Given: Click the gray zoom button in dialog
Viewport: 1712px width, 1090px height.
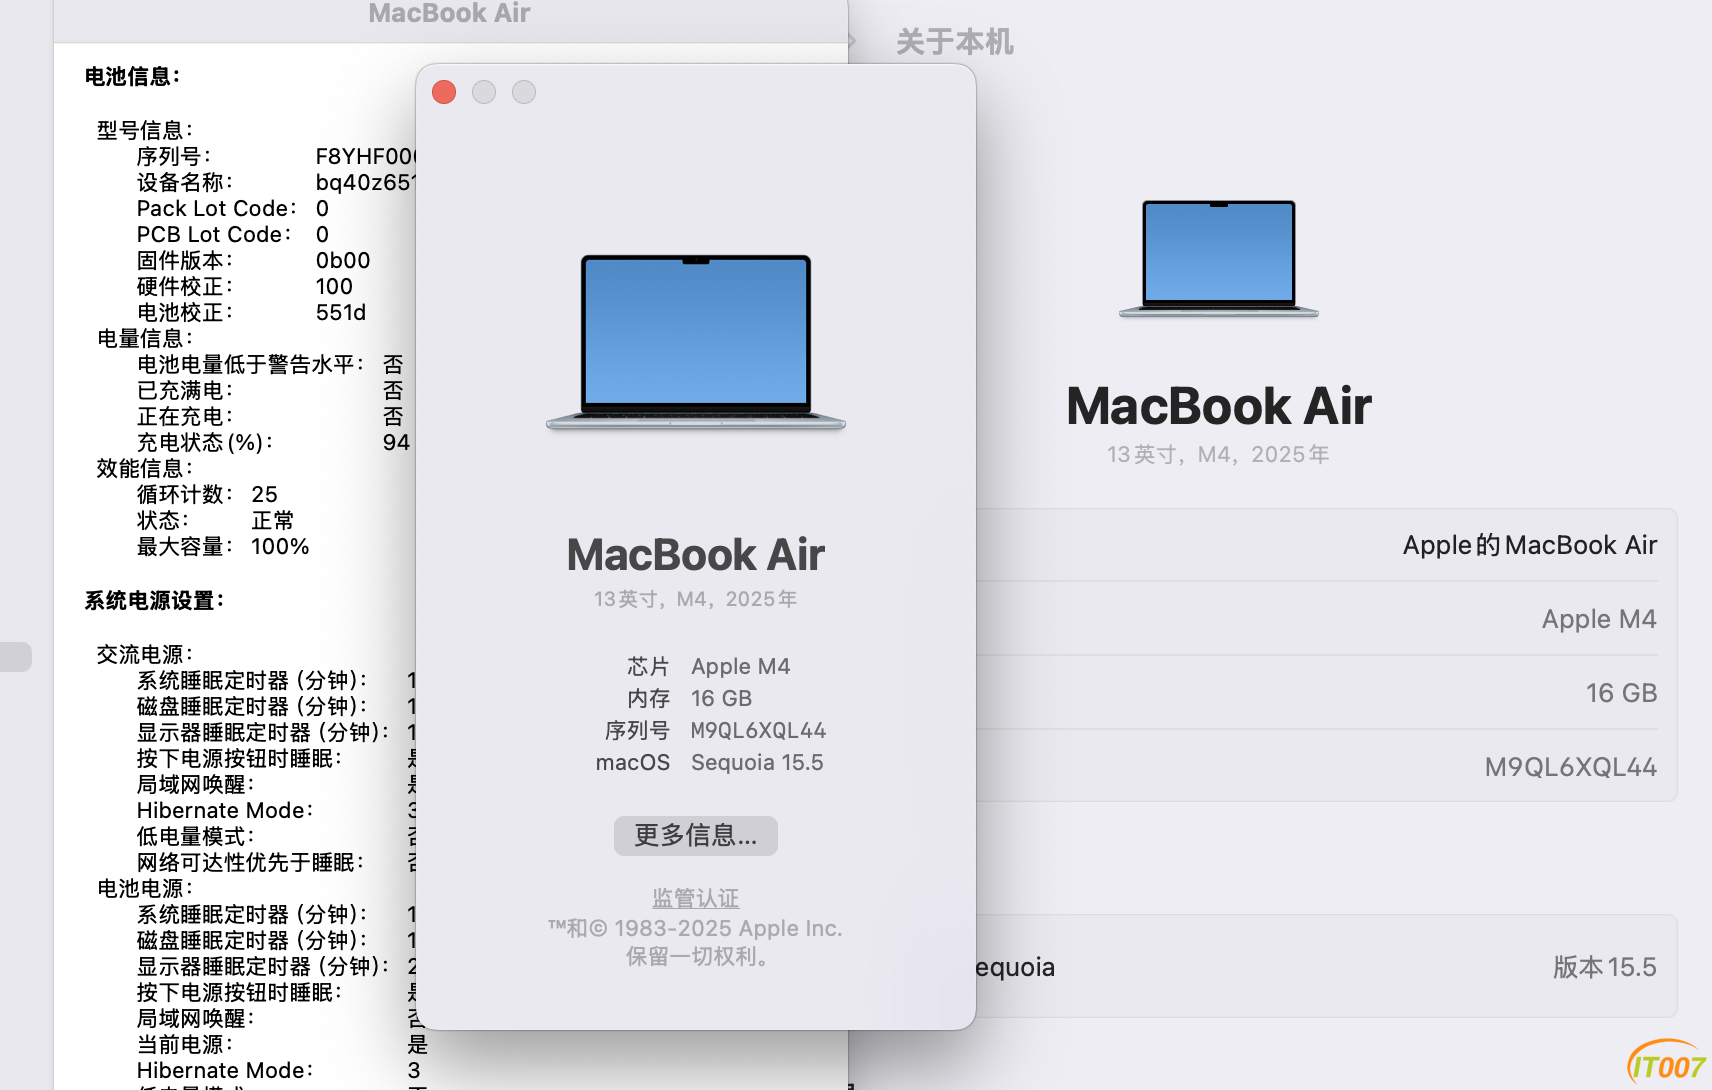Looking at the screenshot, I should click(524, 93).
